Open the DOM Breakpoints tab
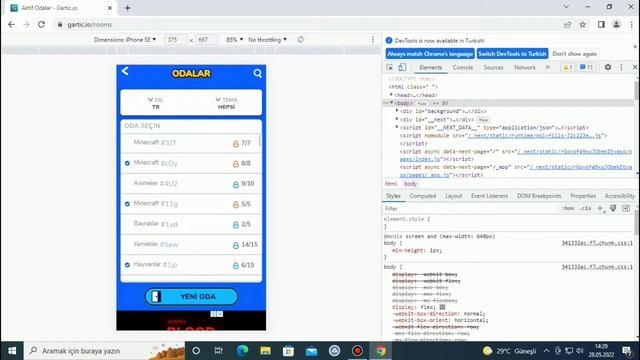This screenshot has width=640, height=360. (539, 196)
